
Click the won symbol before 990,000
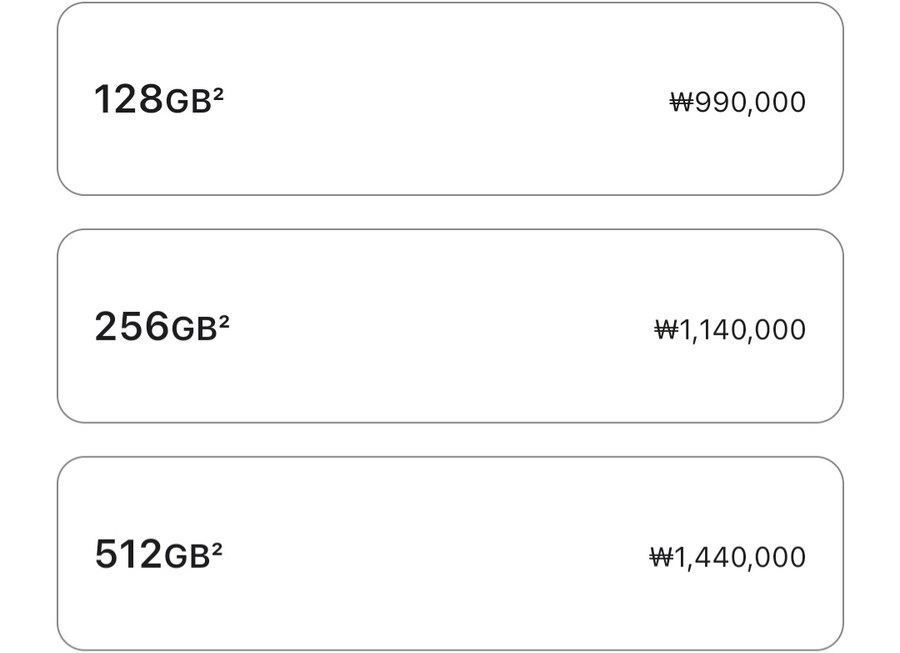[x=681, y=103]
